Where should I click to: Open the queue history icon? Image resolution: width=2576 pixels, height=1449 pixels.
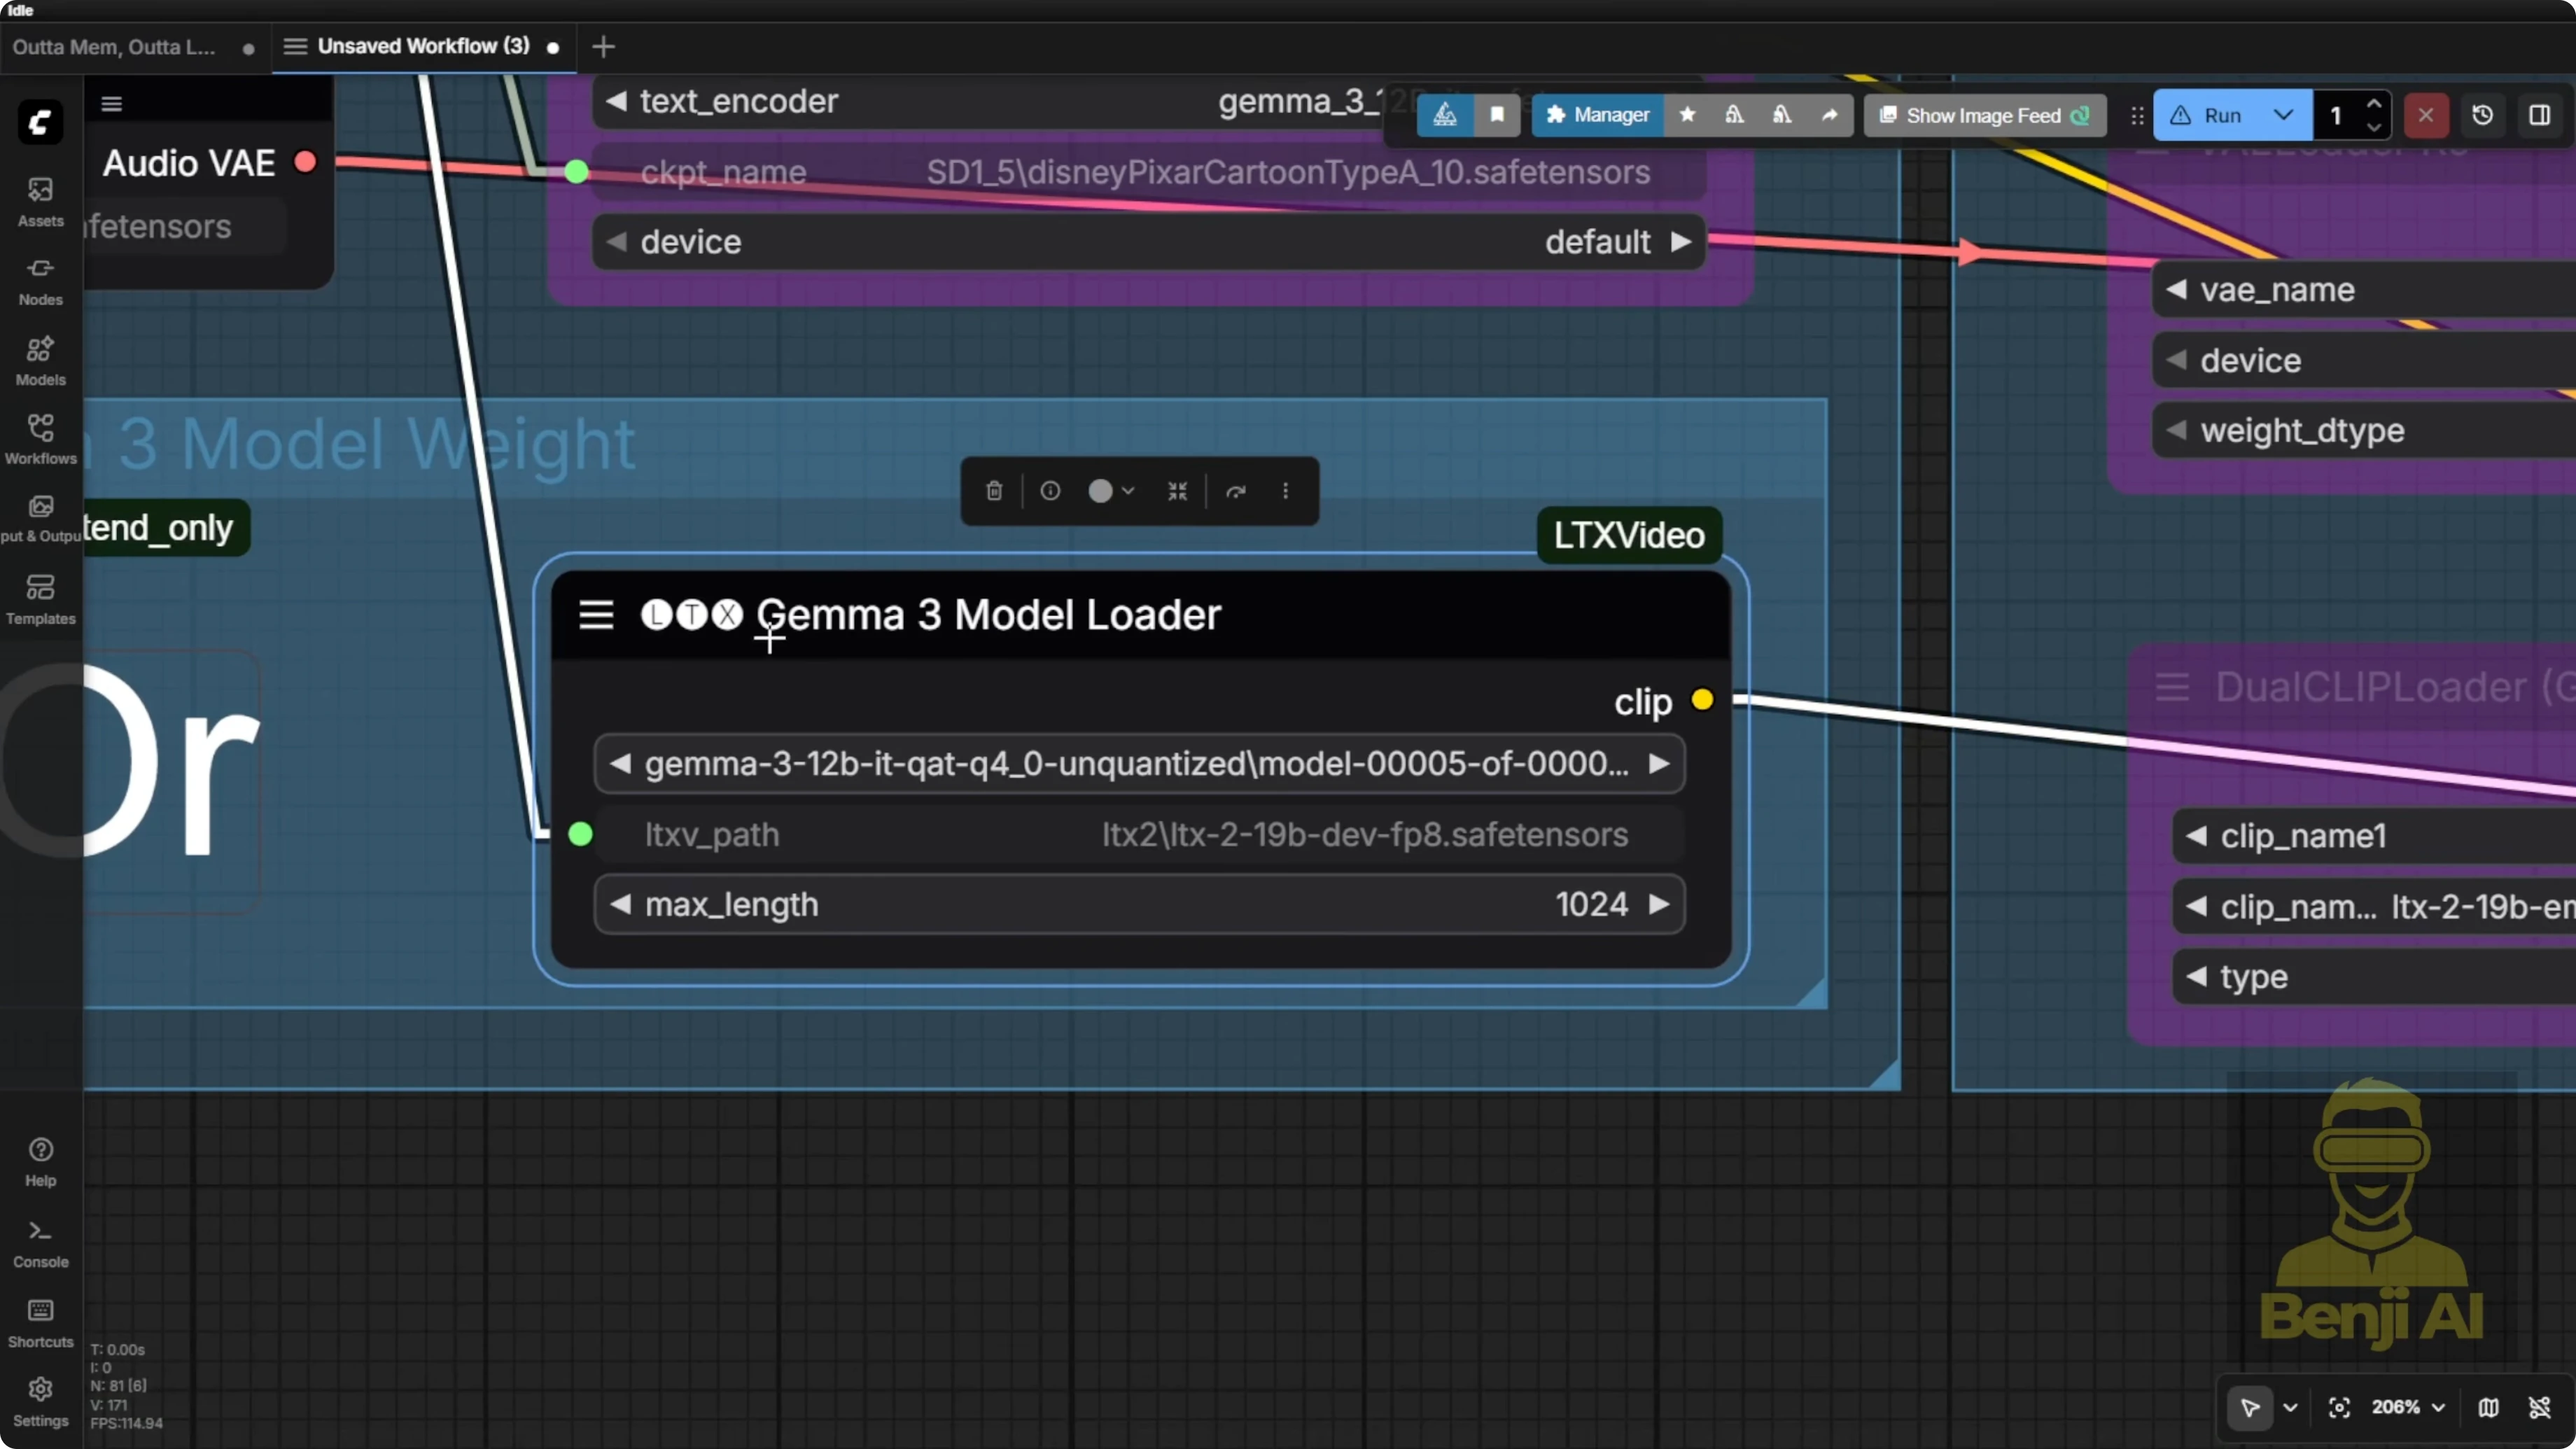pyautogui.click(x=2482, y=115)
